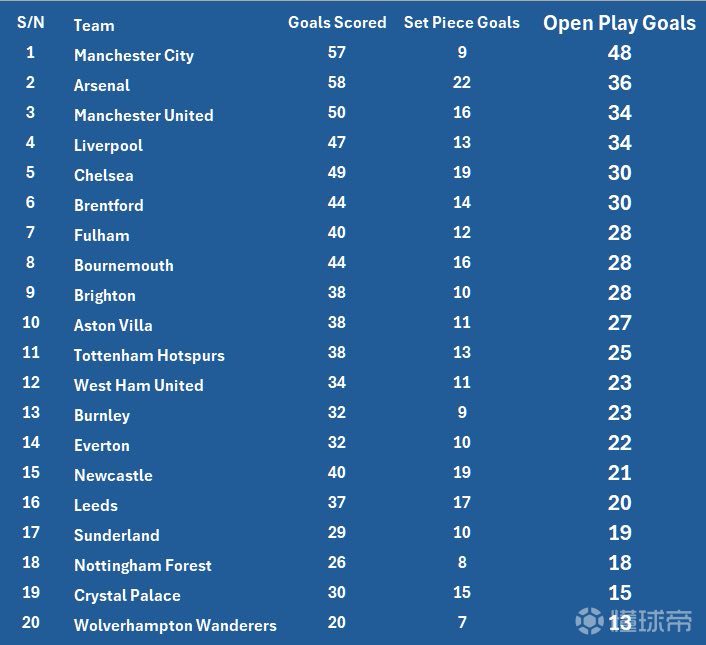Click the "Set Piece Goals" header
Image resolution: width=706 pixels, height=645 pixels.
461,22
